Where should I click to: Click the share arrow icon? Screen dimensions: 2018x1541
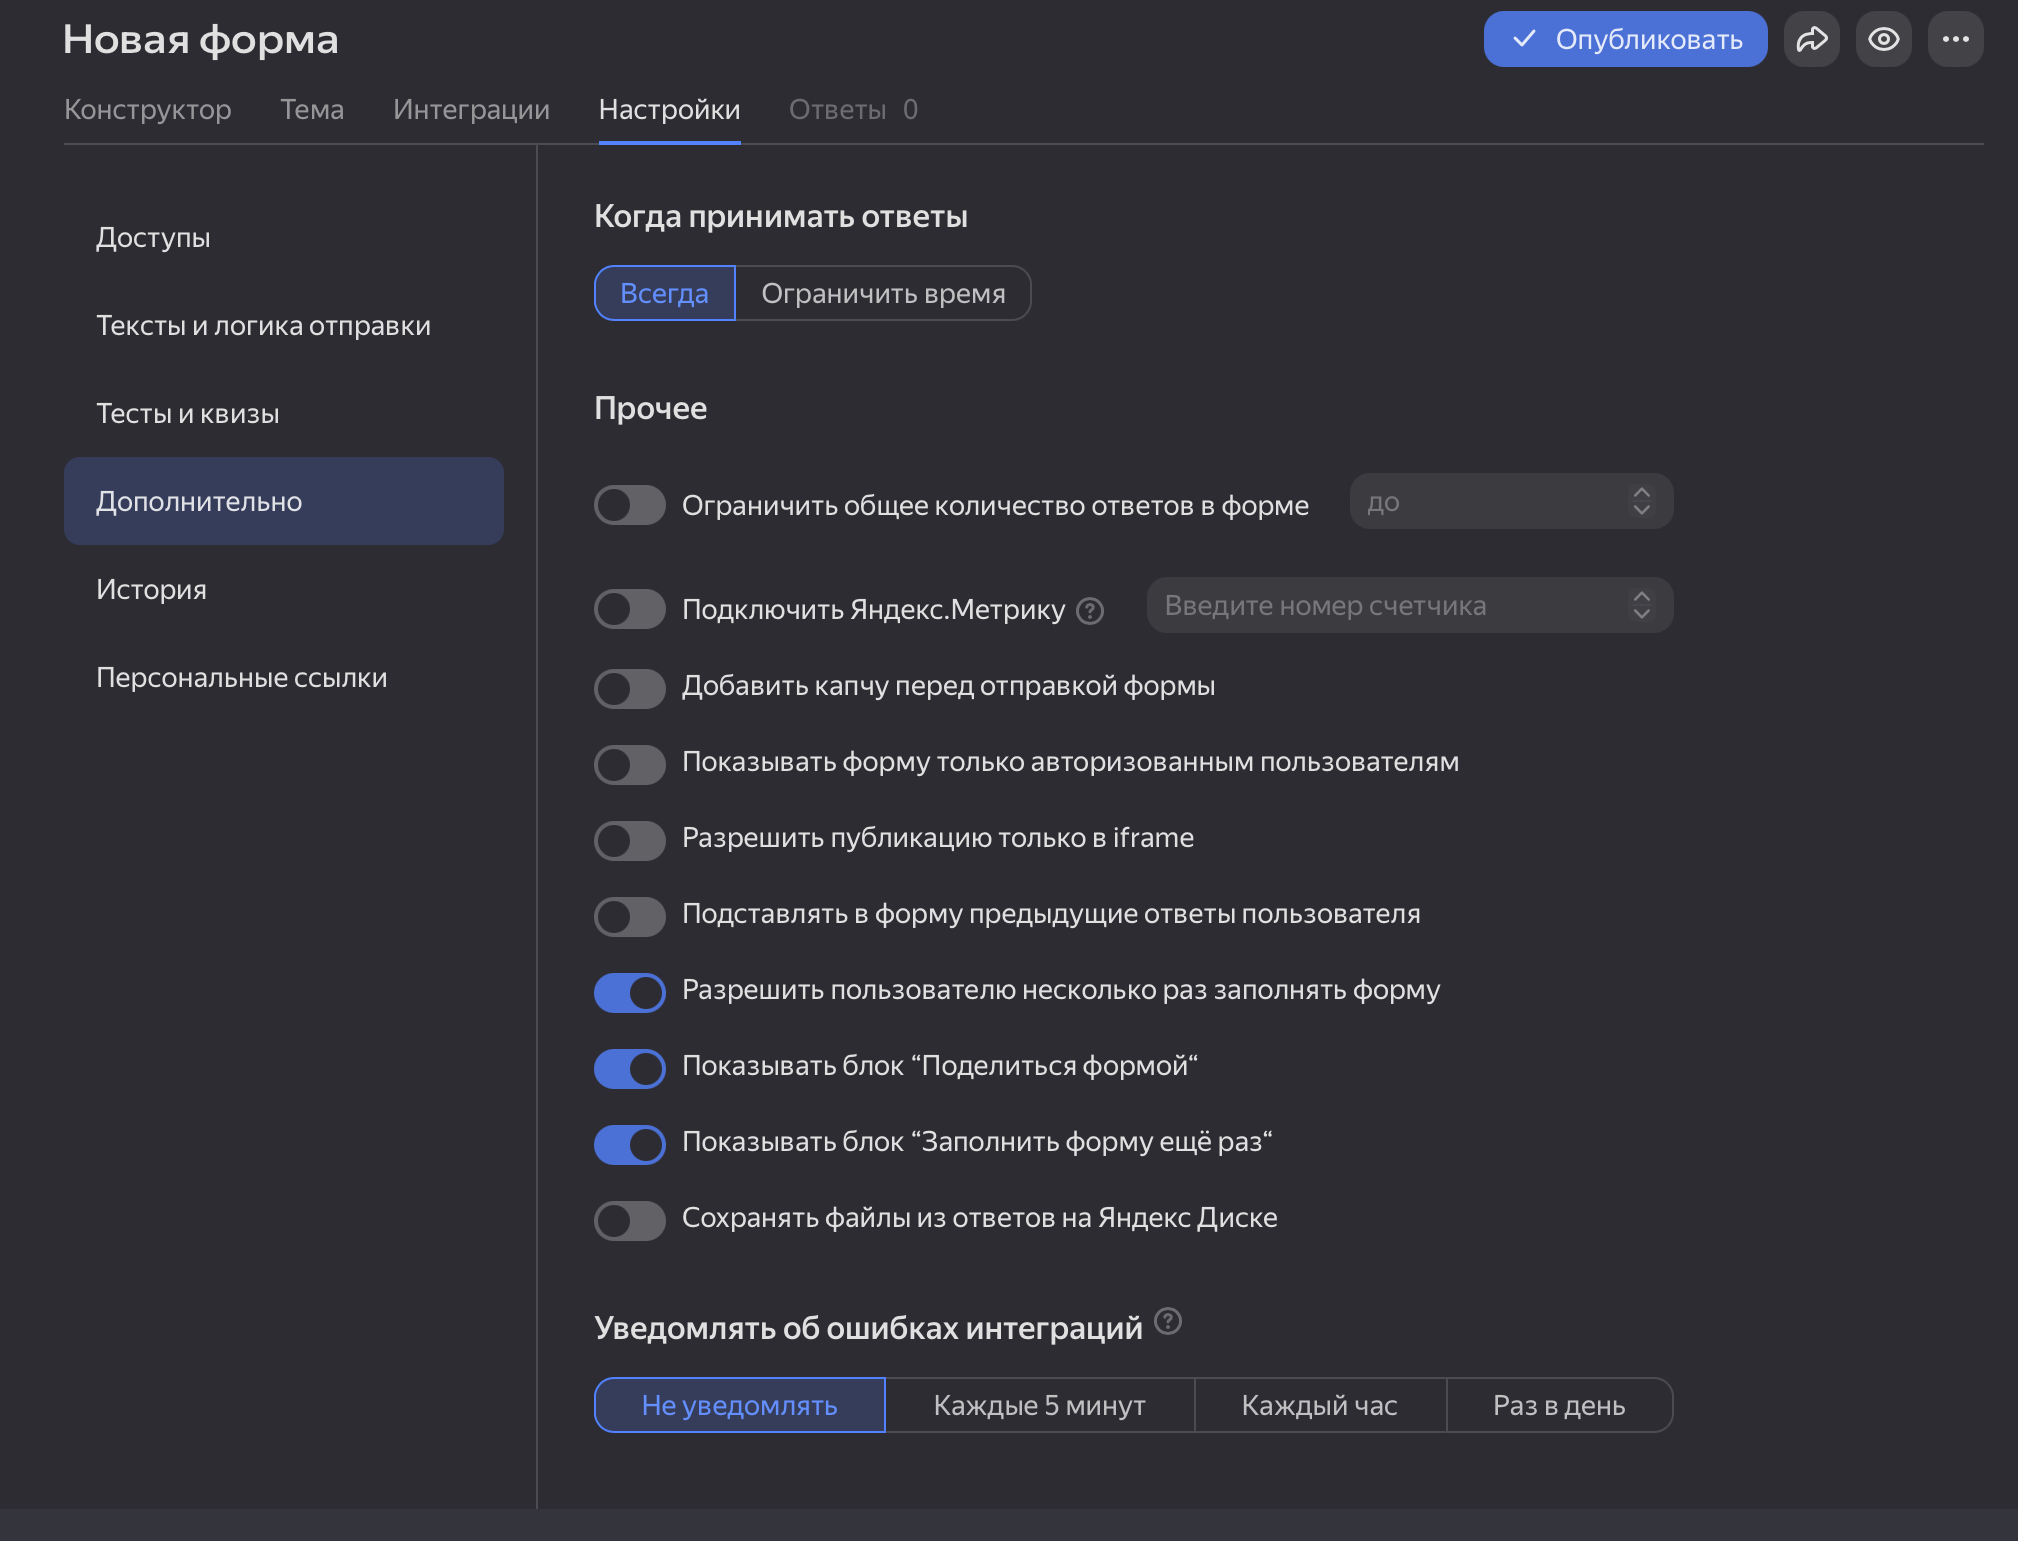(x=1811, y=39)
